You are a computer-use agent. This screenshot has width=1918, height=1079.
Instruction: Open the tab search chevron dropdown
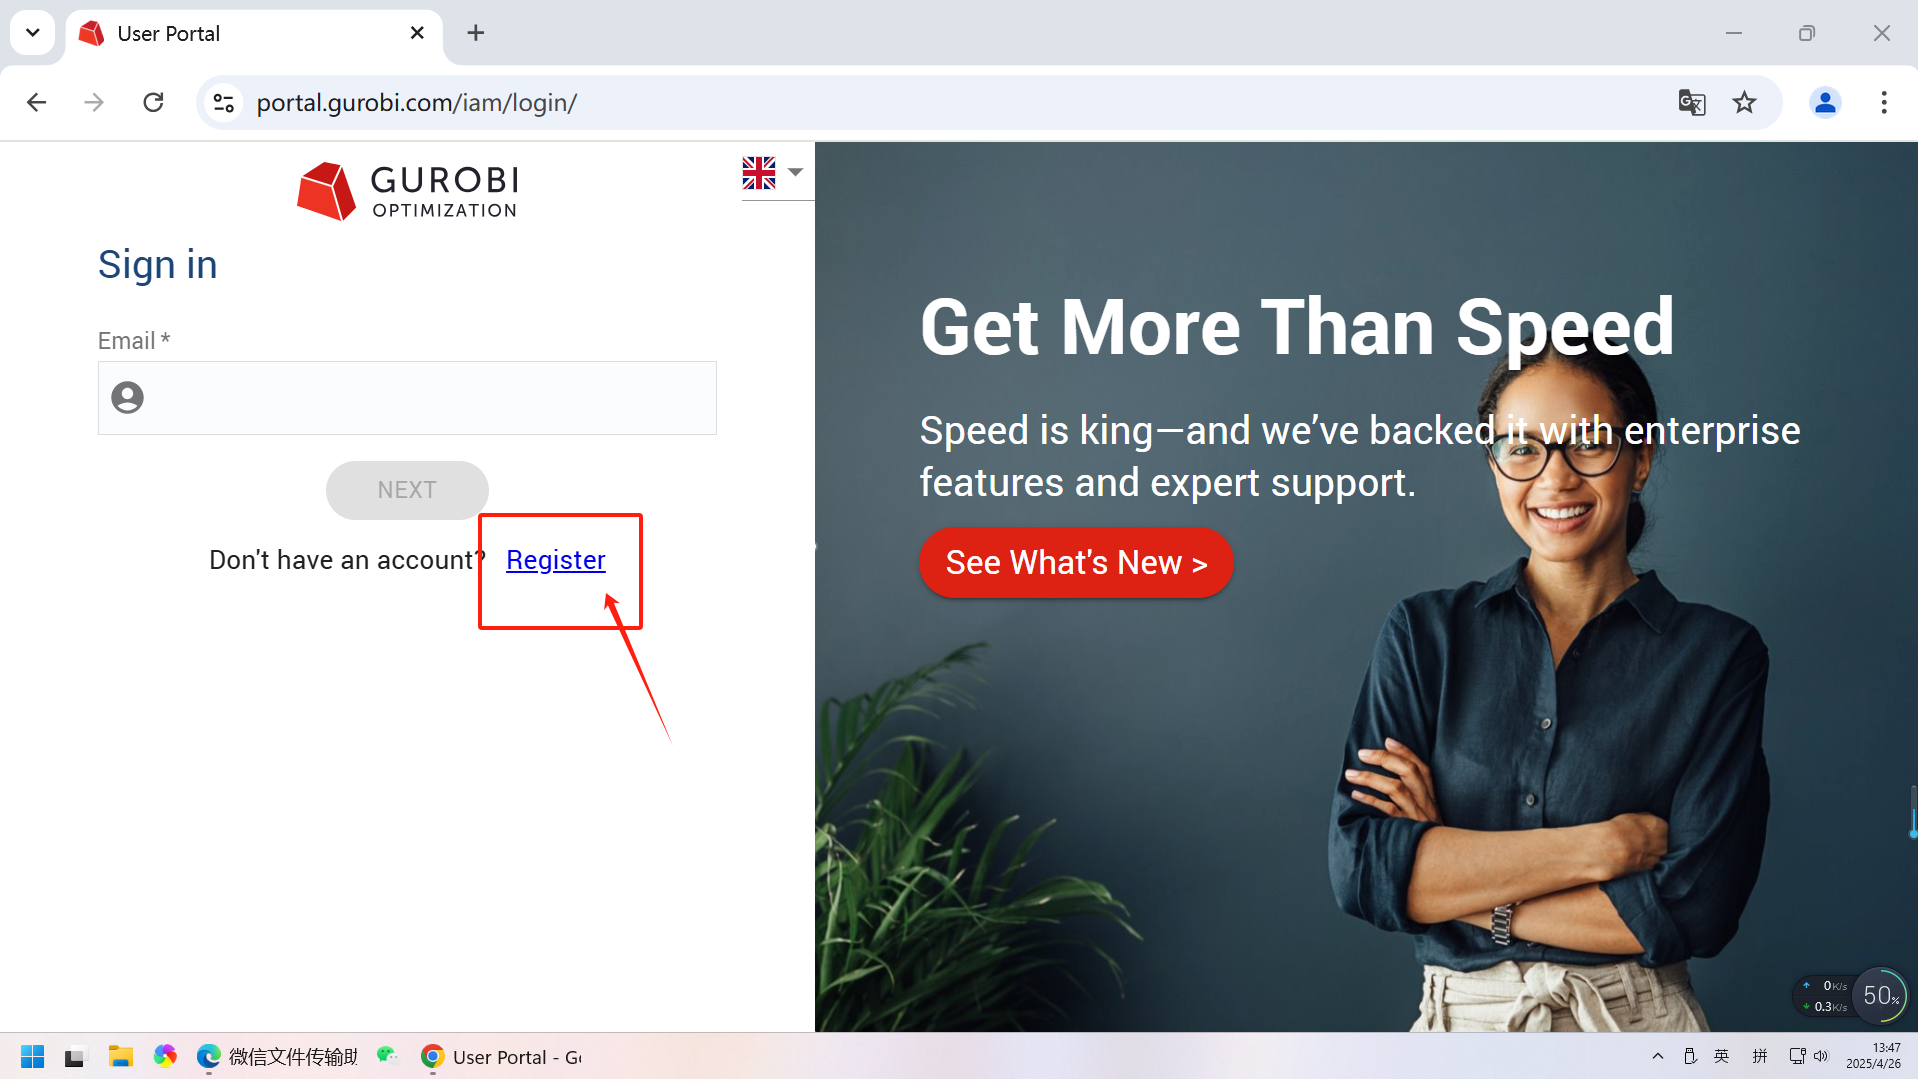click(x=33, y=33)
